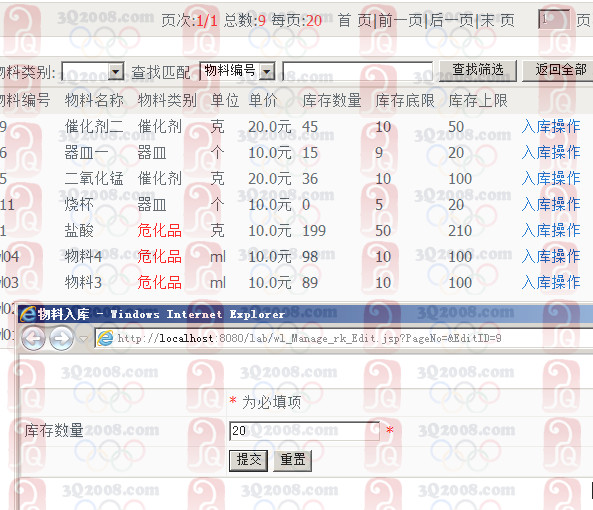
Task: Click the 库存数量 input field
Action: point(304,431)
